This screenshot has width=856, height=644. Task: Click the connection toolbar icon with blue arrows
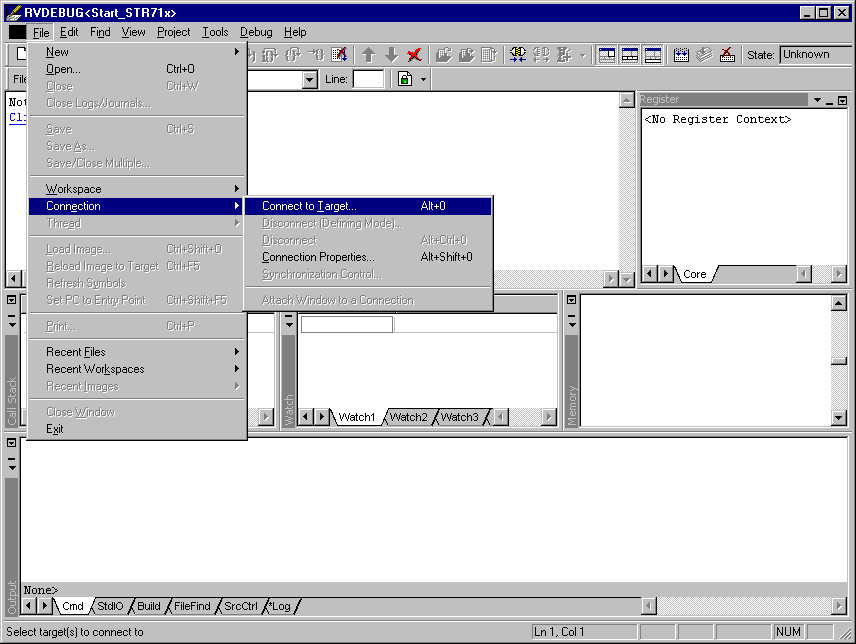pos(518,55)
